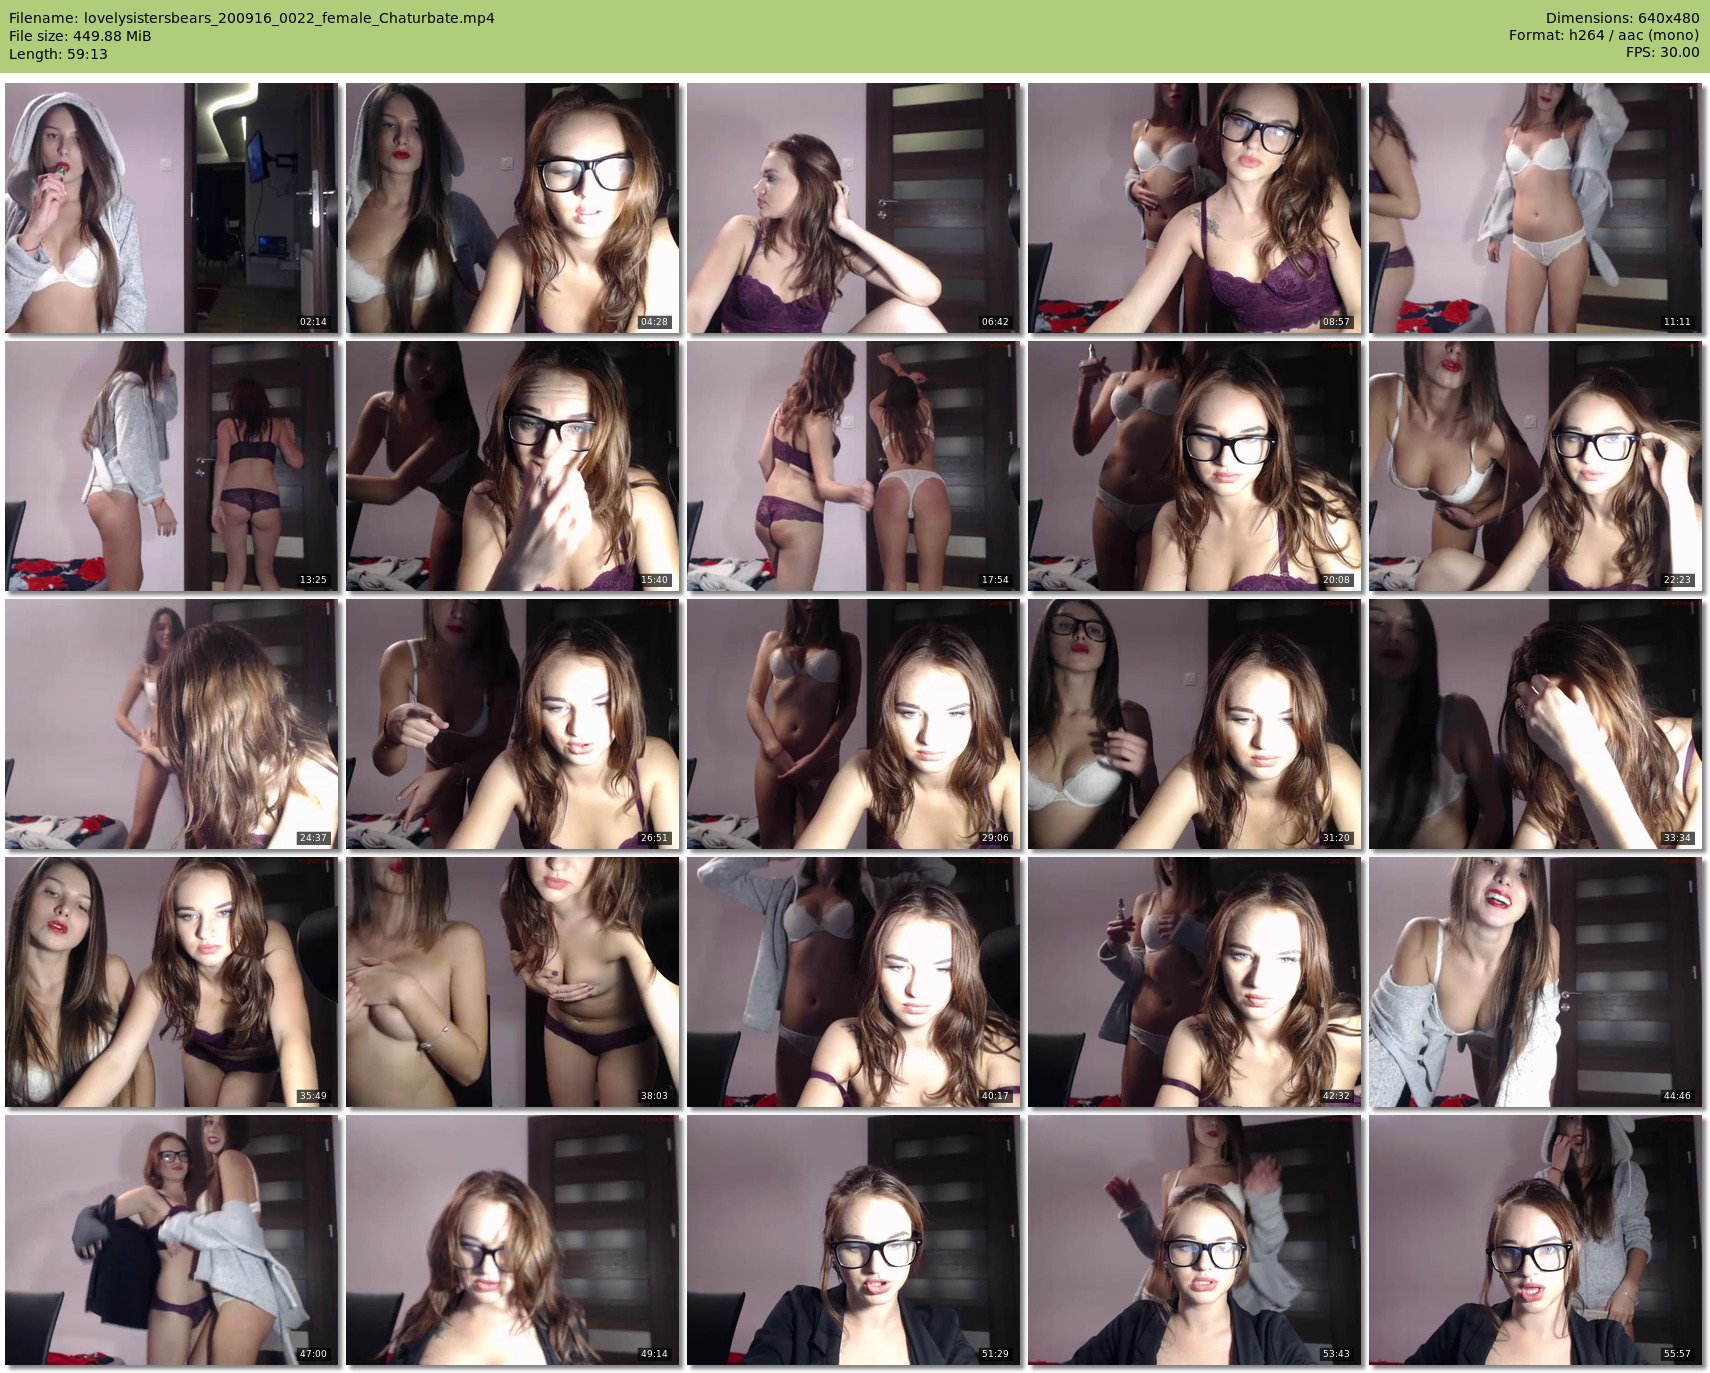
Task: Click the "Length: 59:13" text
Action: [58, 54]
